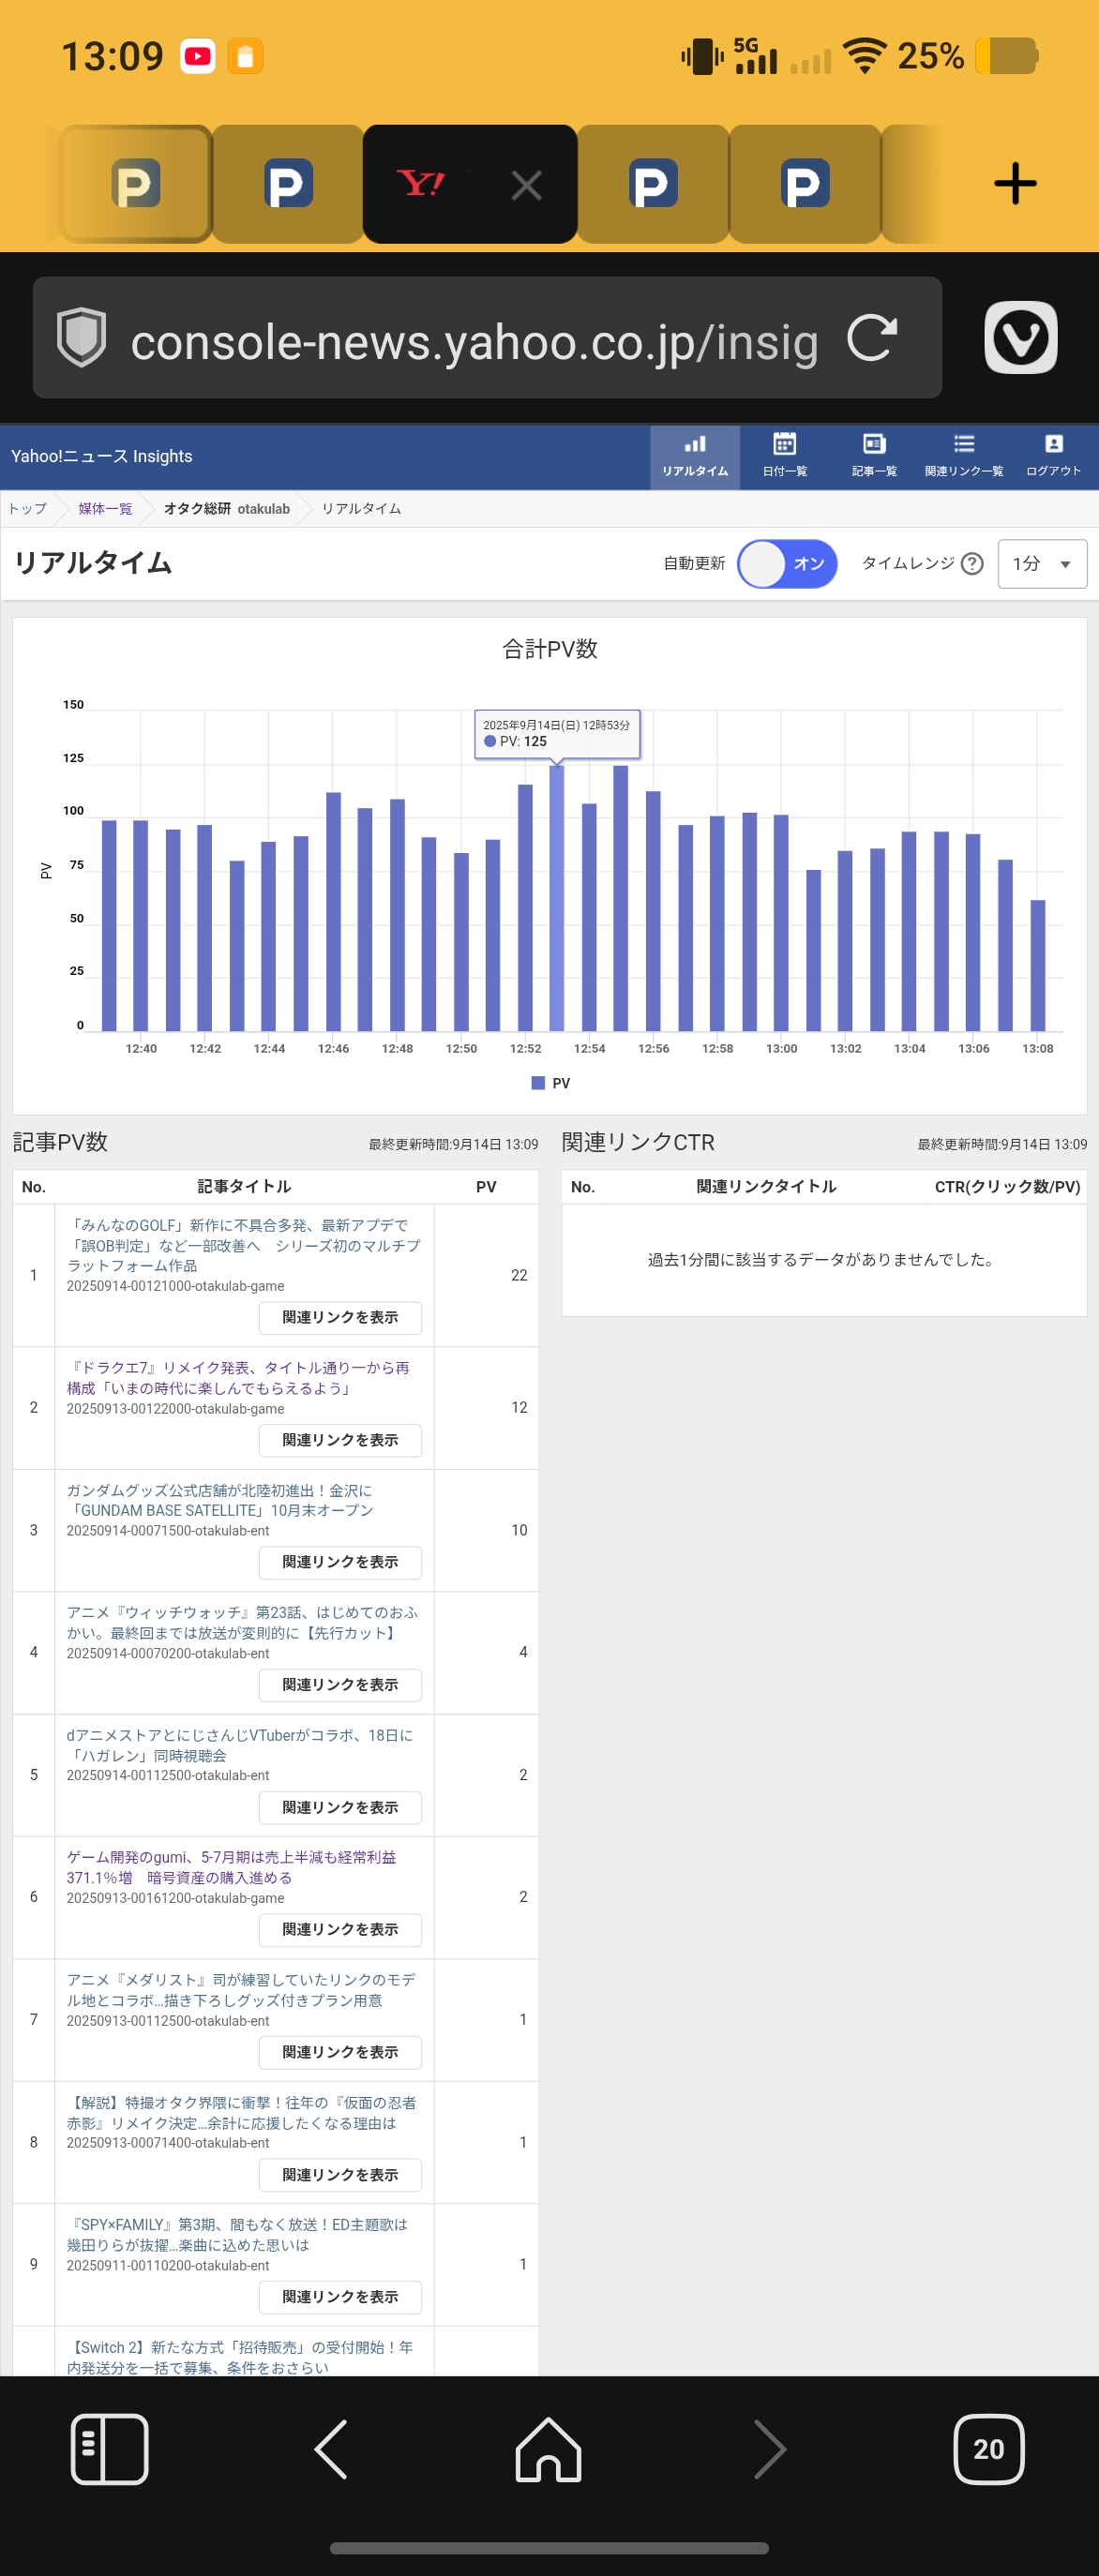Open a new browser tab with the plus icon

[1015, 184]
